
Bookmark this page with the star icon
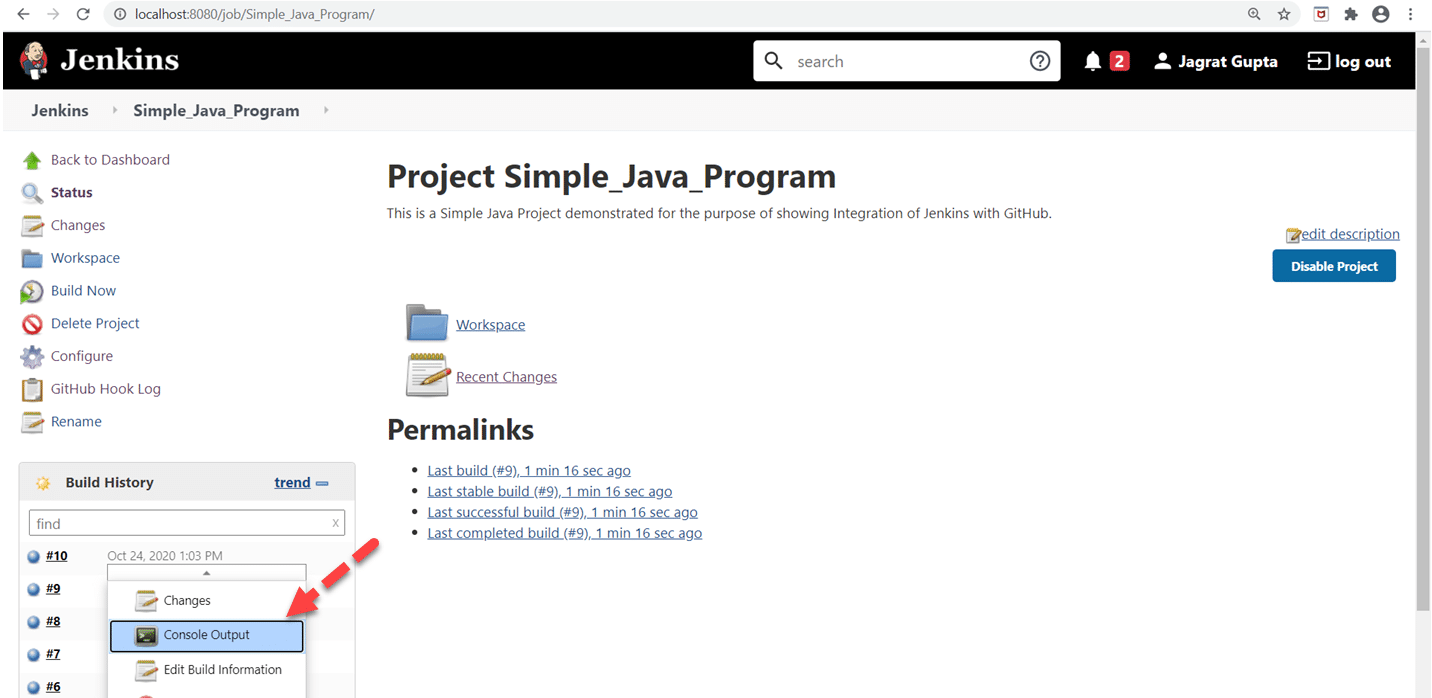coord(1284,14)
